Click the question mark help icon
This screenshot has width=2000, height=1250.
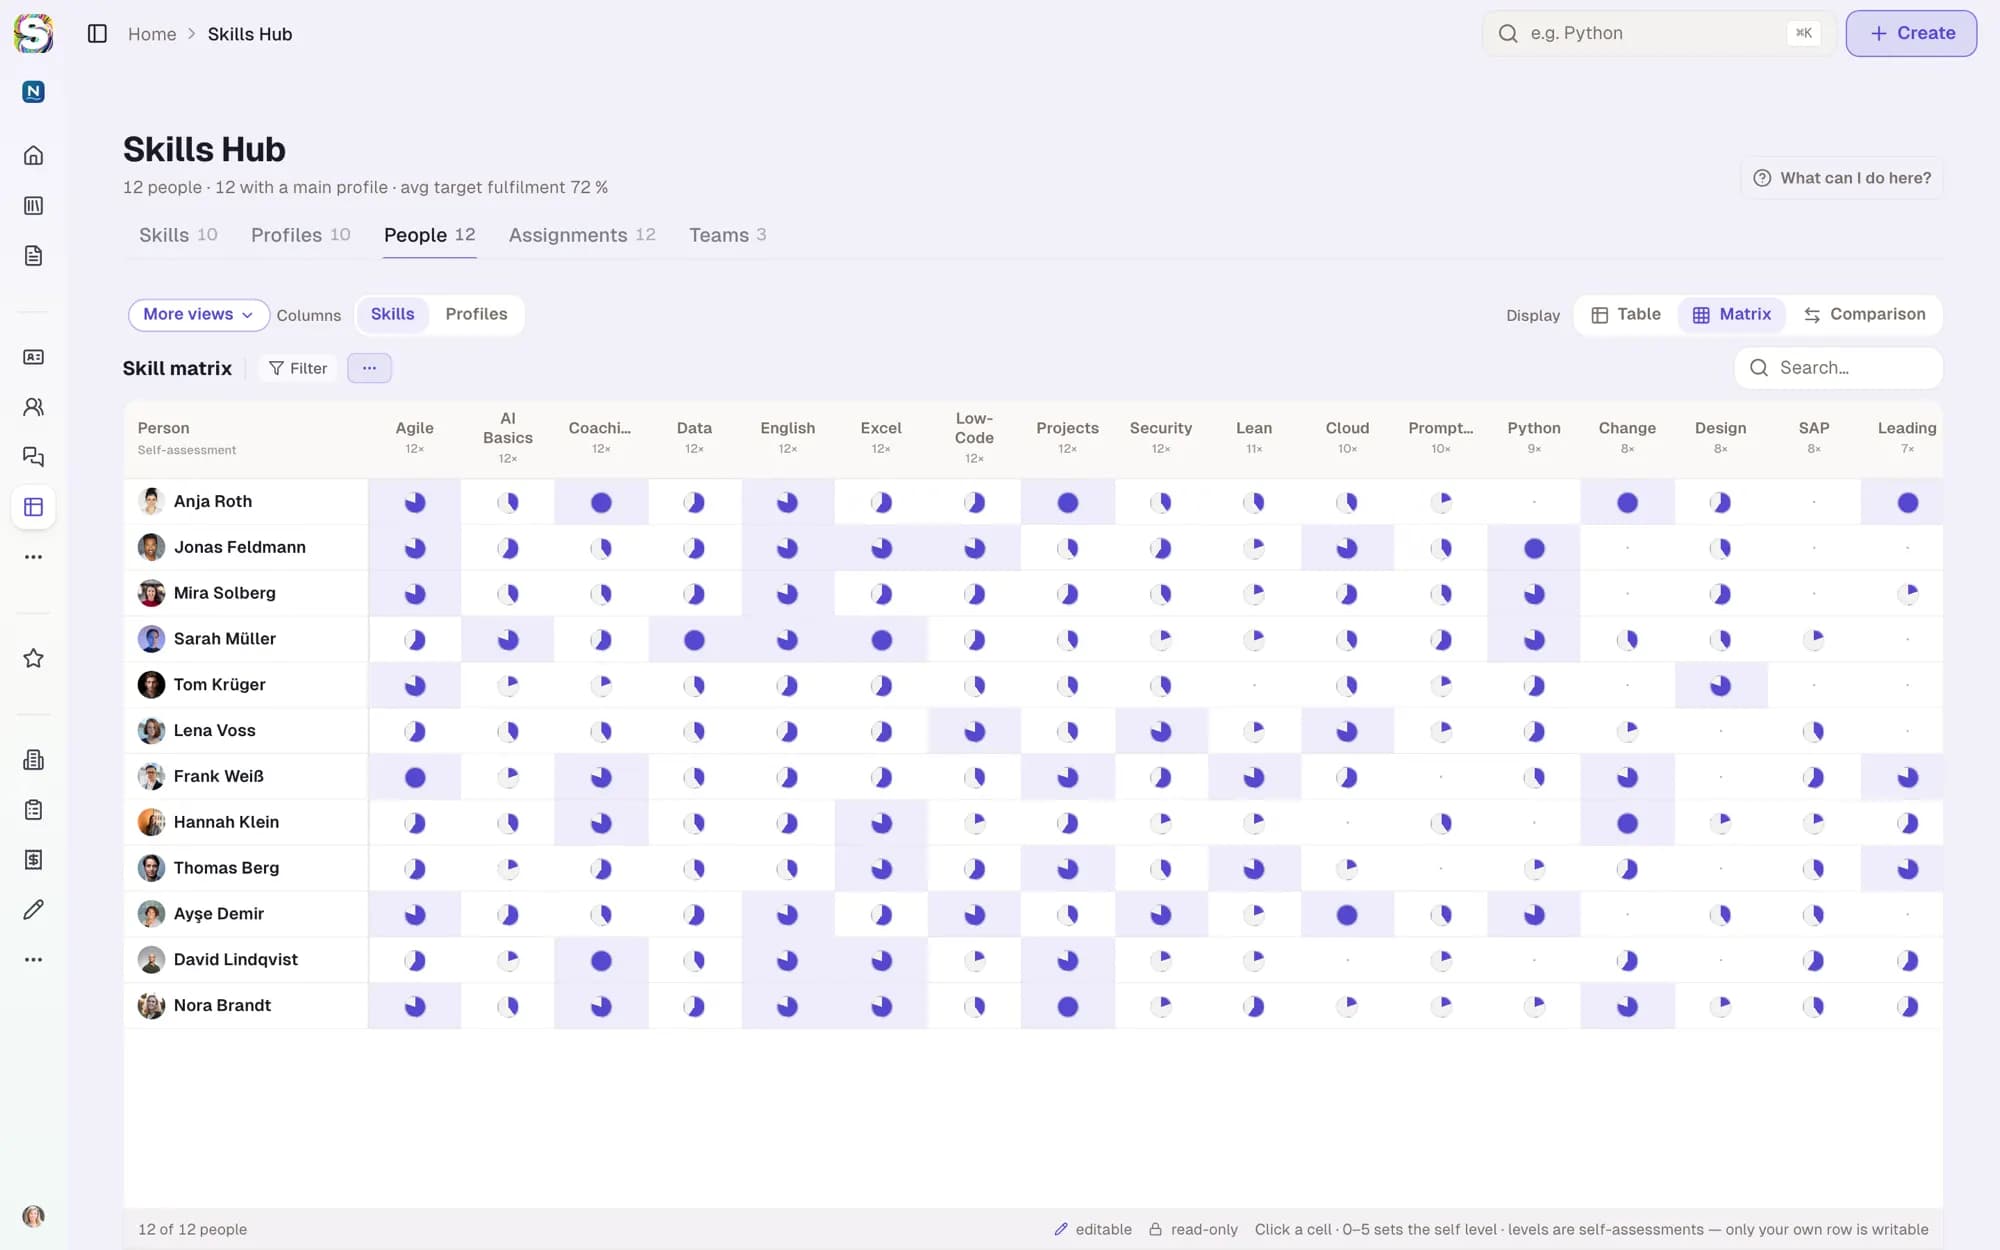pyautogui.click(x=1762, y=178)
